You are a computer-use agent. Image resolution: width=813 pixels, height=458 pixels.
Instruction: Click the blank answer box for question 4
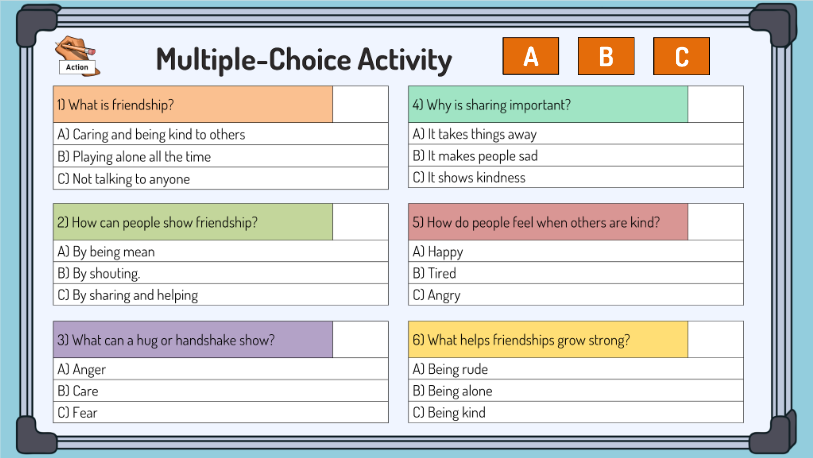(x=716, y=104)
